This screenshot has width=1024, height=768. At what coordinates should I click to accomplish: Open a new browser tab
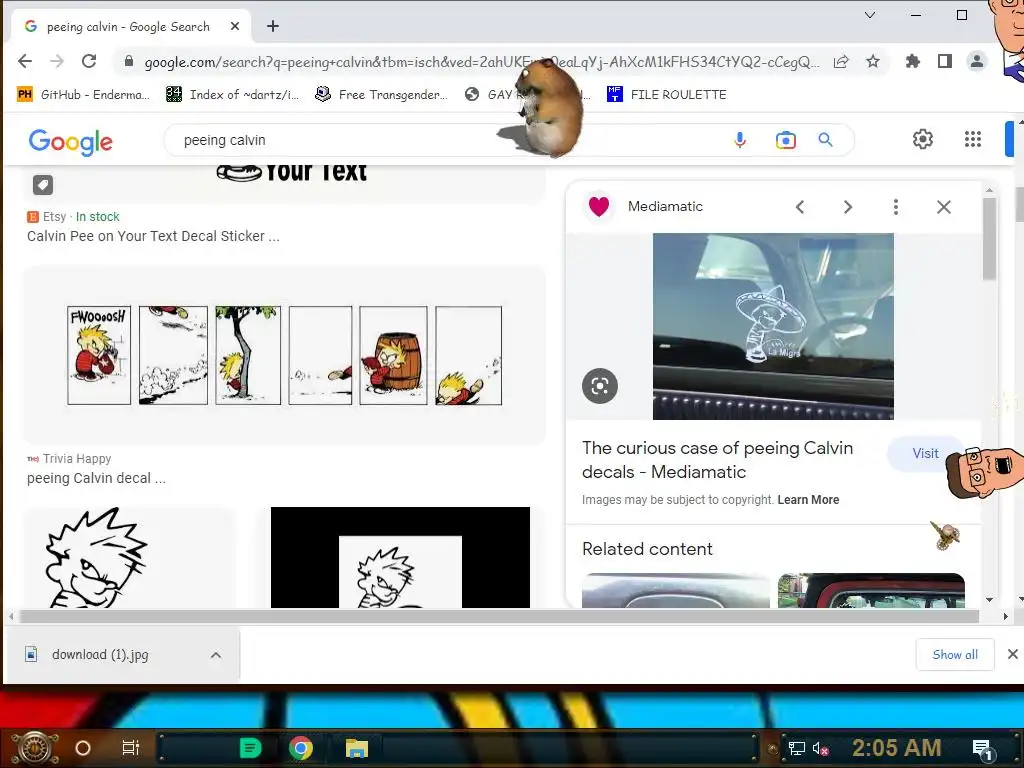[x=273, y=26]
